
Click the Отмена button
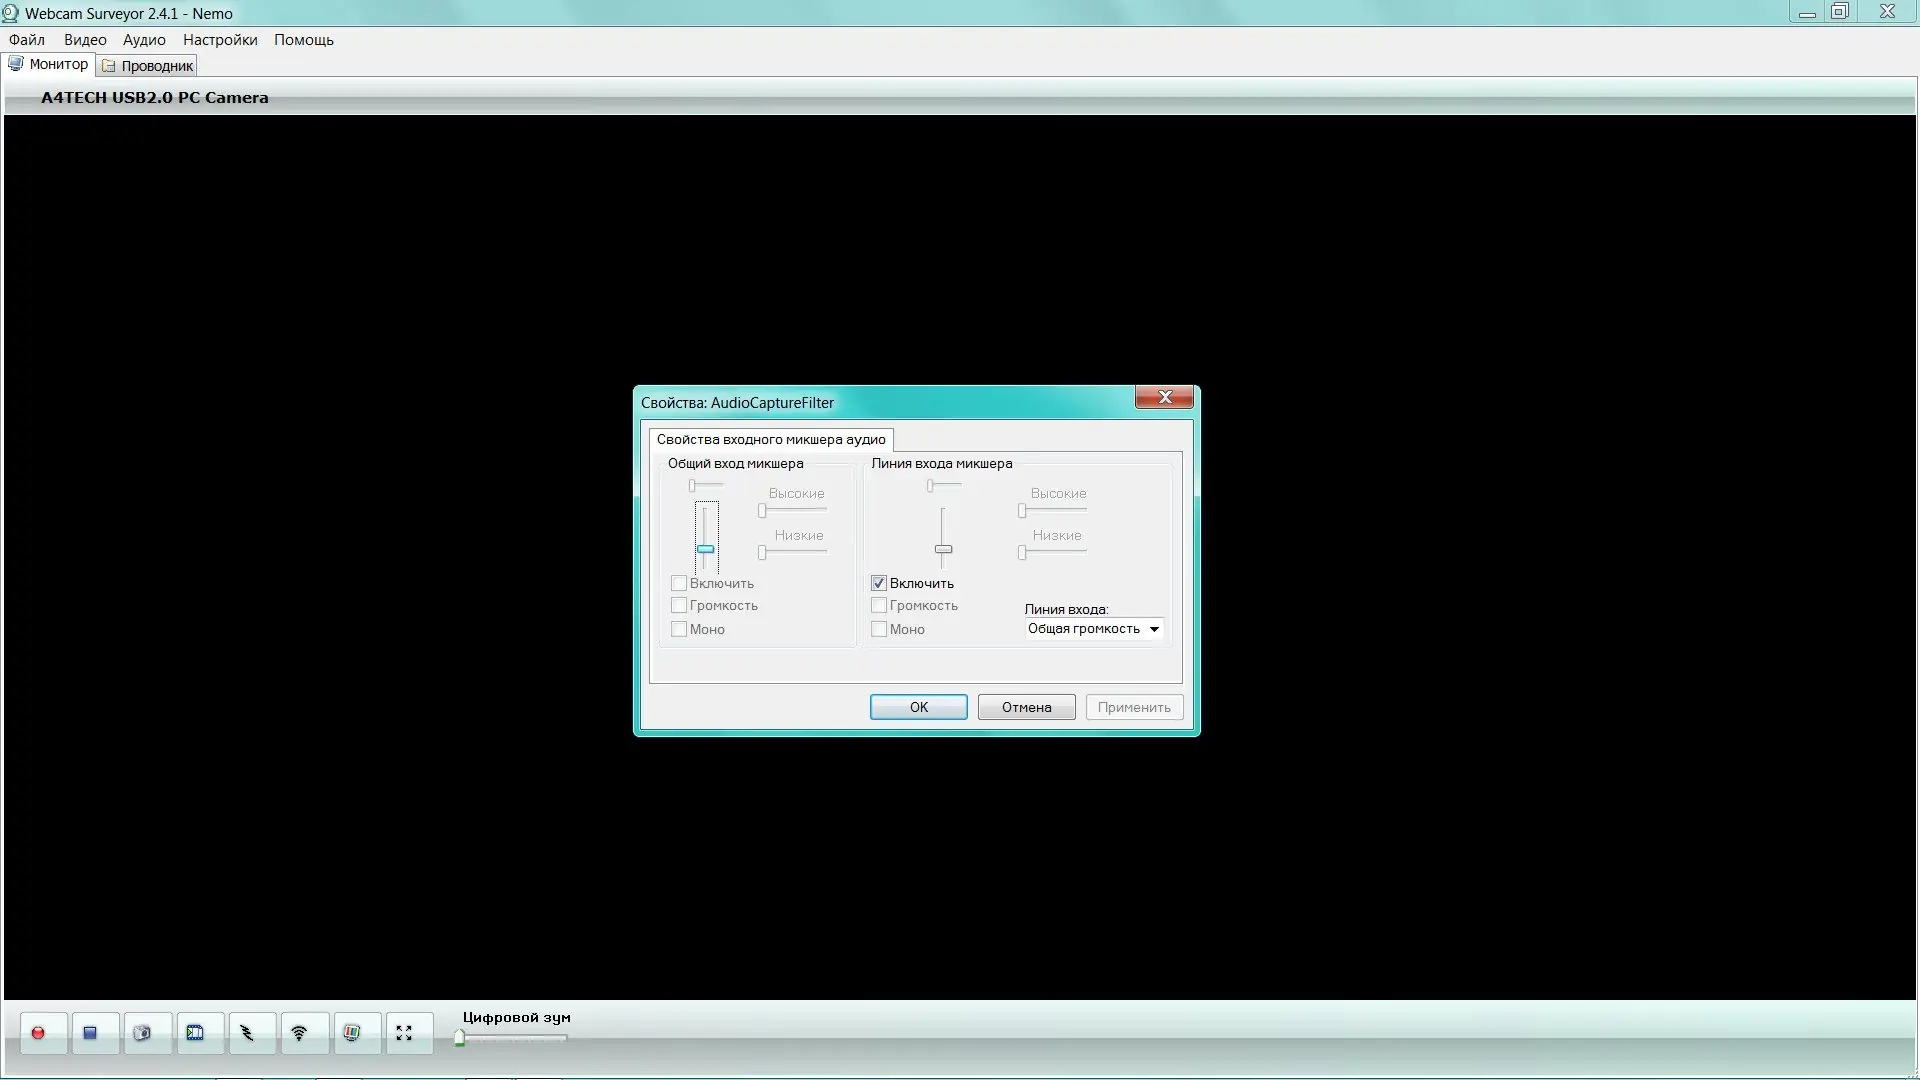pos(1026,707)
